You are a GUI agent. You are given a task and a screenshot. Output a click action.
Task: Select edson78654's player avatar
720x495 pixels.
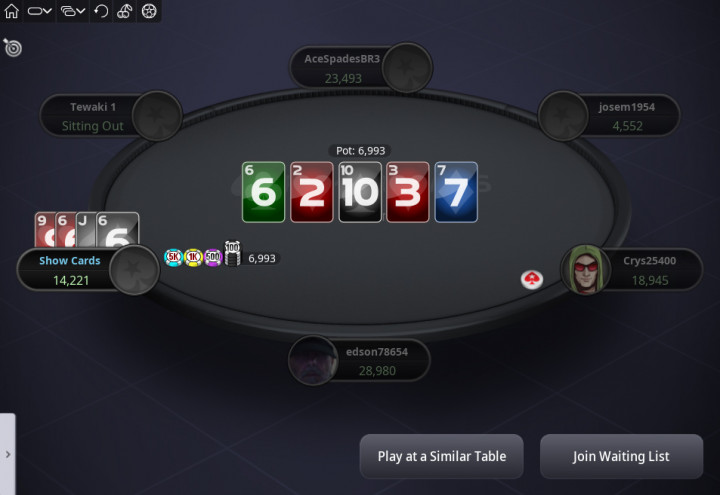[313, 360]
